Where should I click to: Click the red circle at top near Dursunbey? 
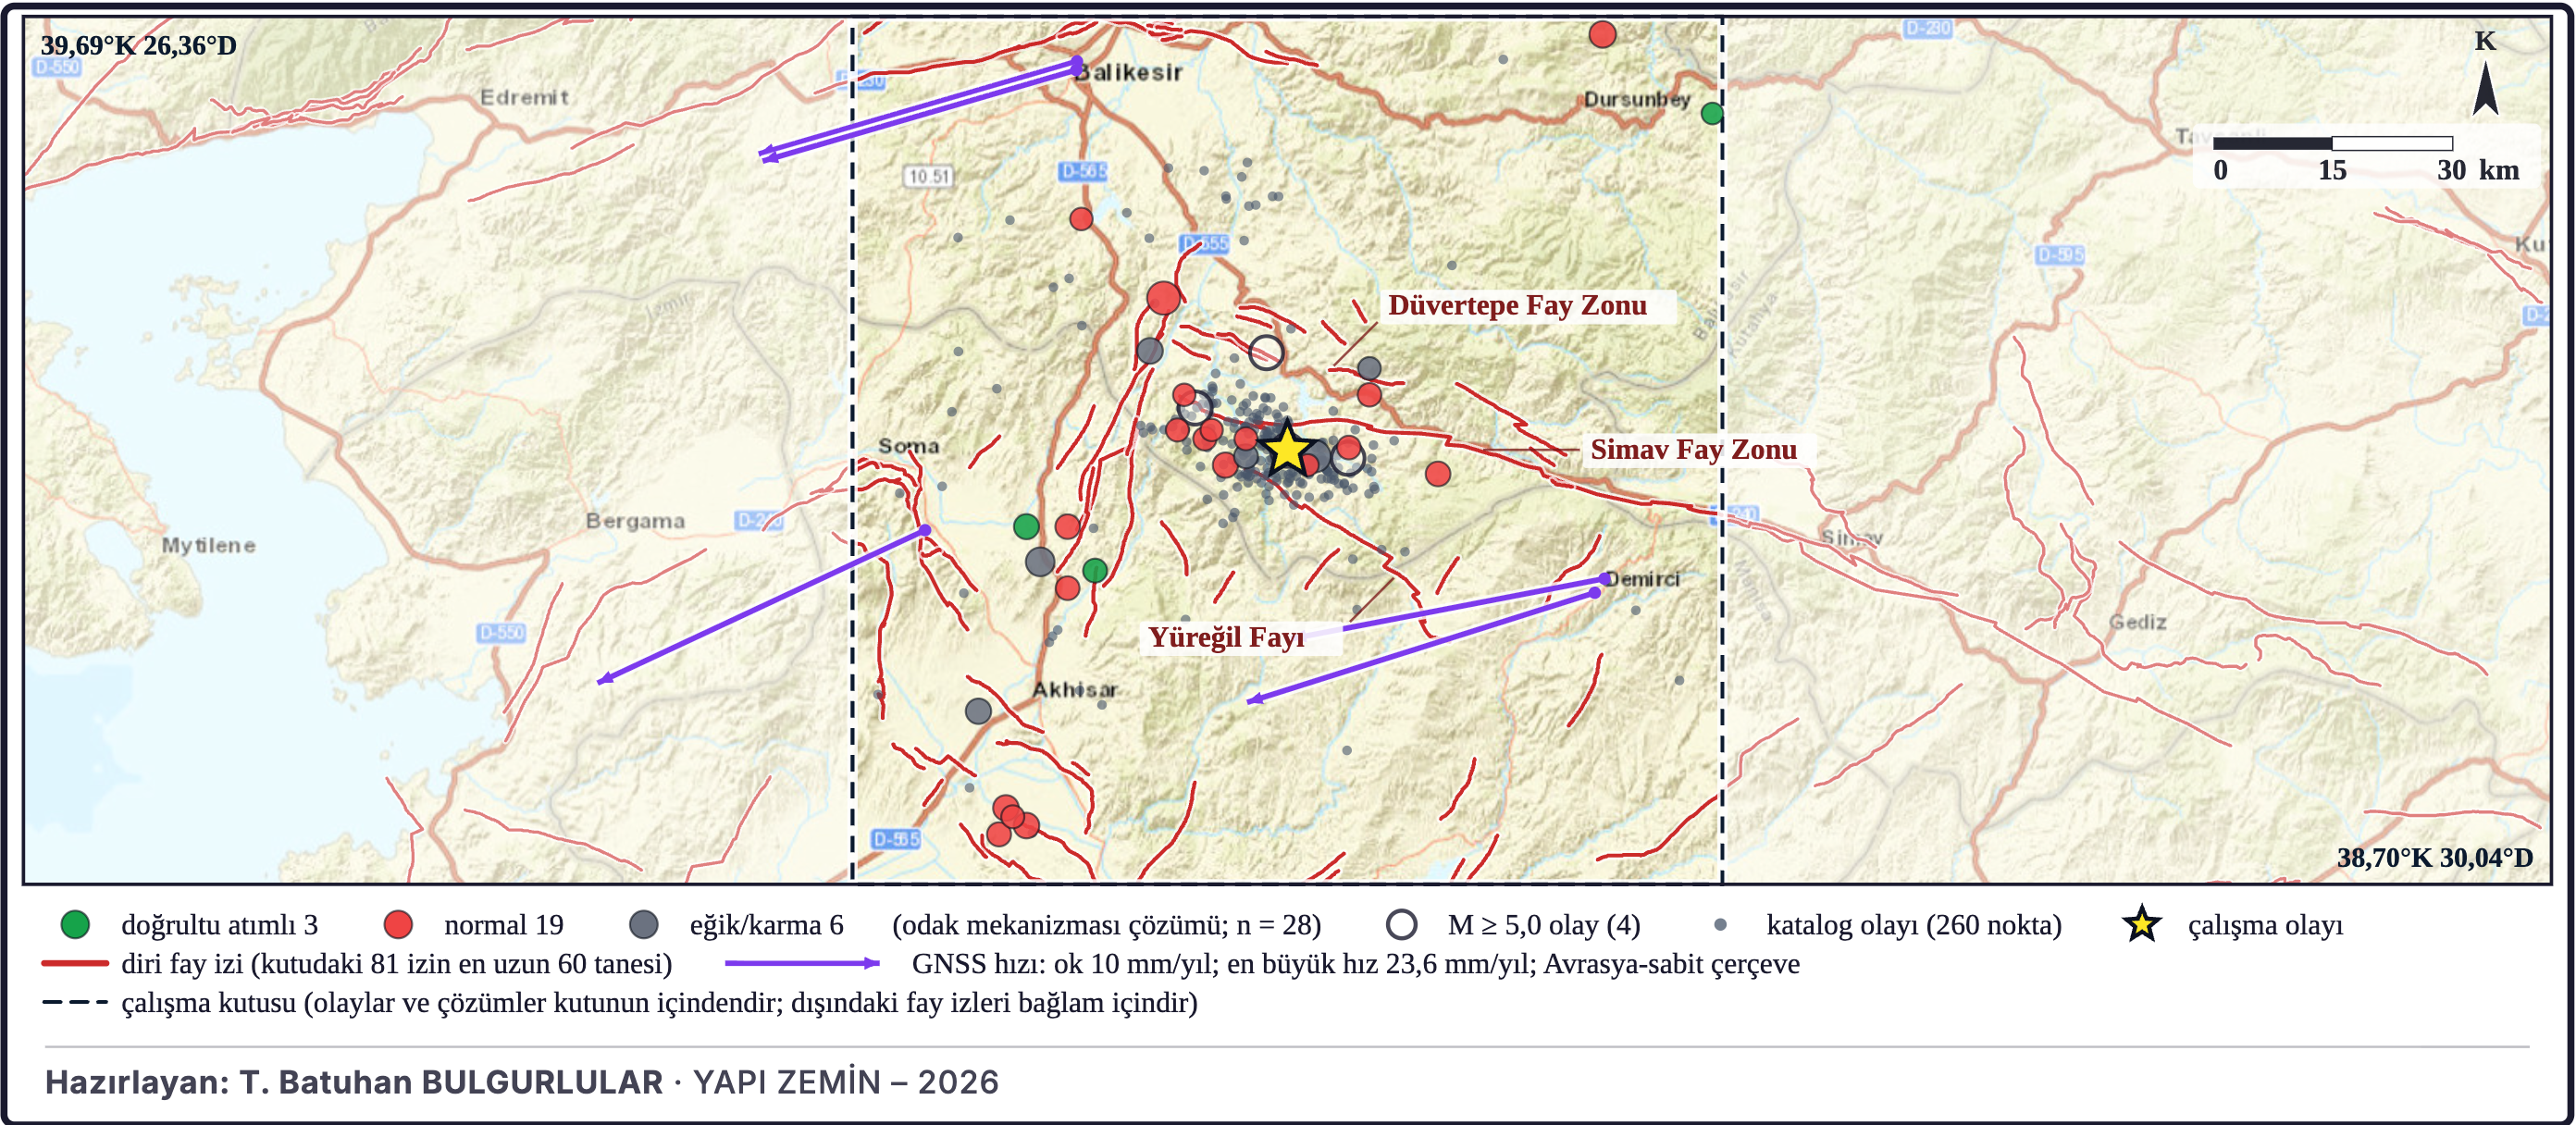click(1602, 34)
